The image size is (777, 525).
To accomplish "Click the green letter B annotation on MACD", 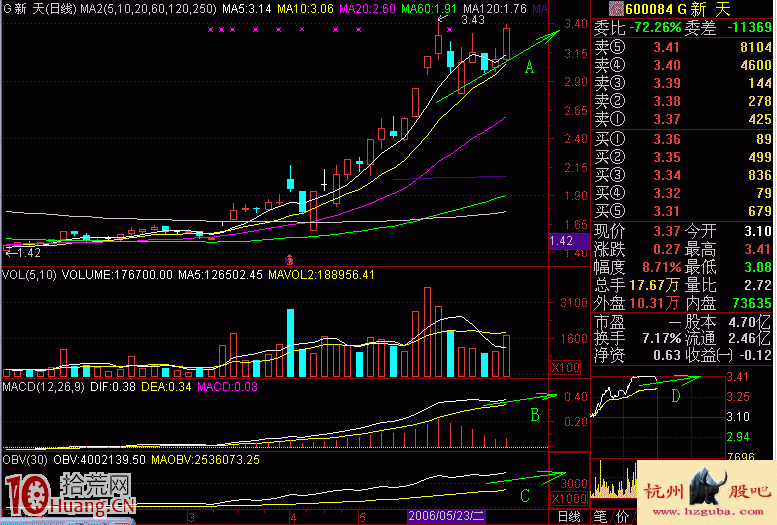I will coord(534,413).
